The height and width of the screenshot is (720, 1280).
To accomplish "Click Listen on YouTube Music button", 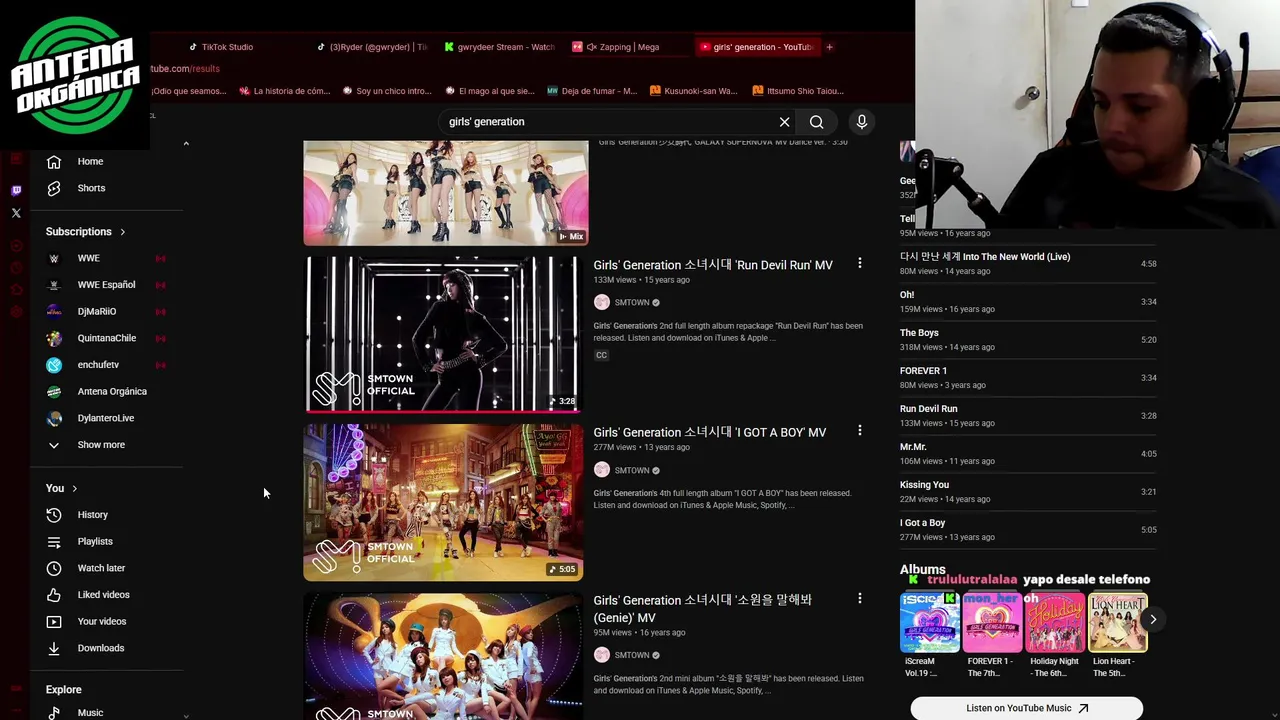I will tap(1027, 708).
